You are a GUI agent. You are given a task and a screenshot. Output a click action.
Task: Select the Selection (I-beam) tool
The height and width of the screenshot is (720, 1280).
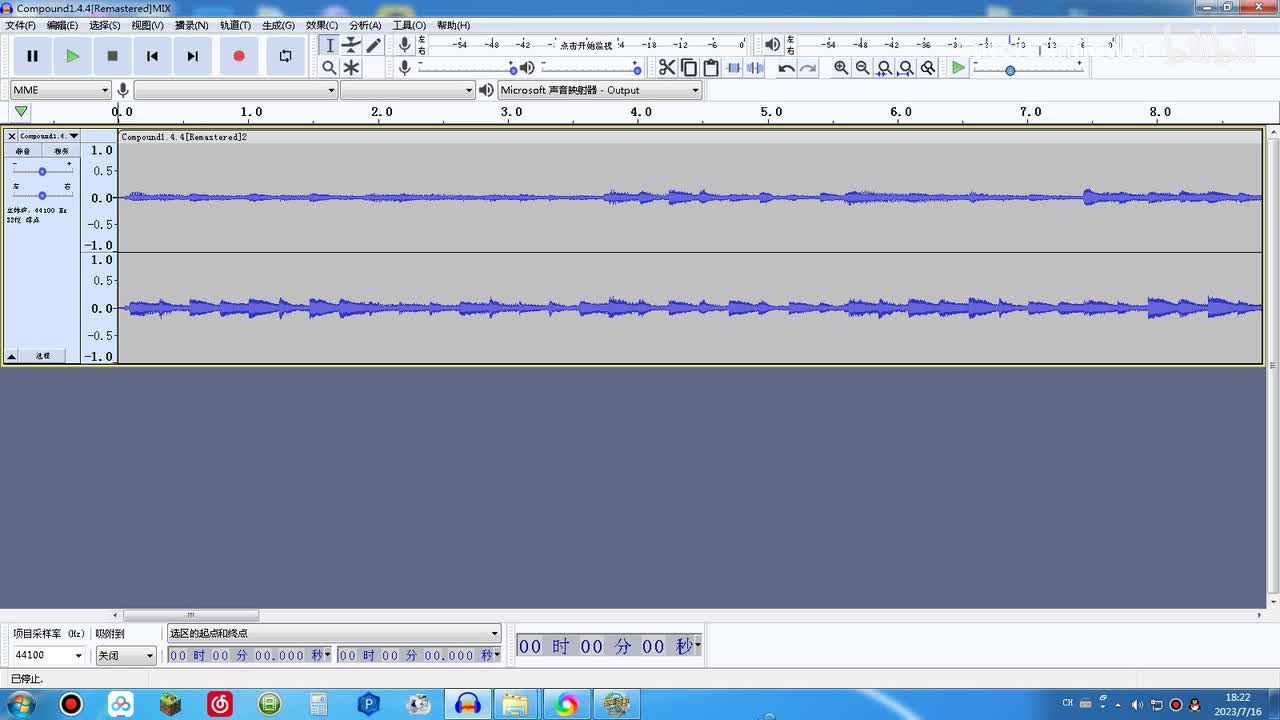329,45
